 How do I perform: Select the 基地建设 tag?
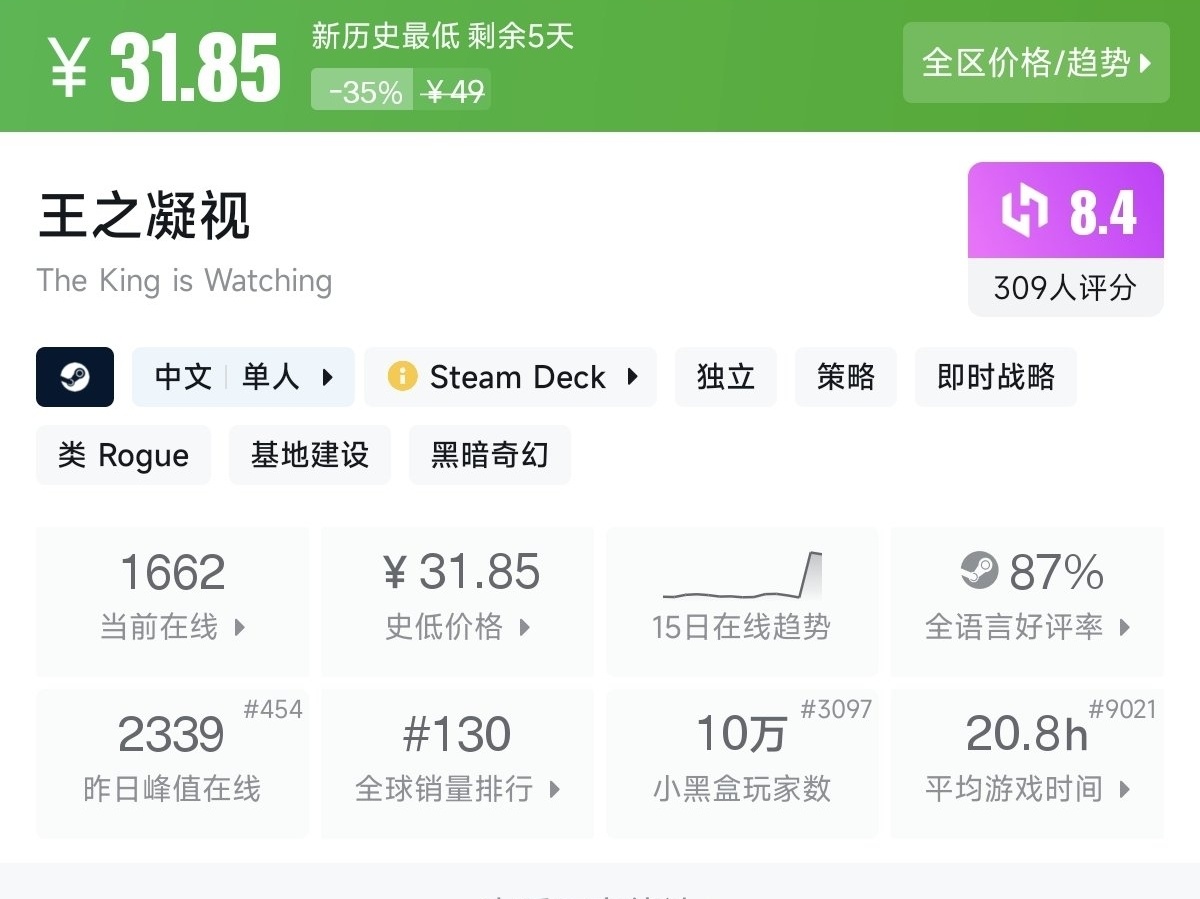(309, 455)
